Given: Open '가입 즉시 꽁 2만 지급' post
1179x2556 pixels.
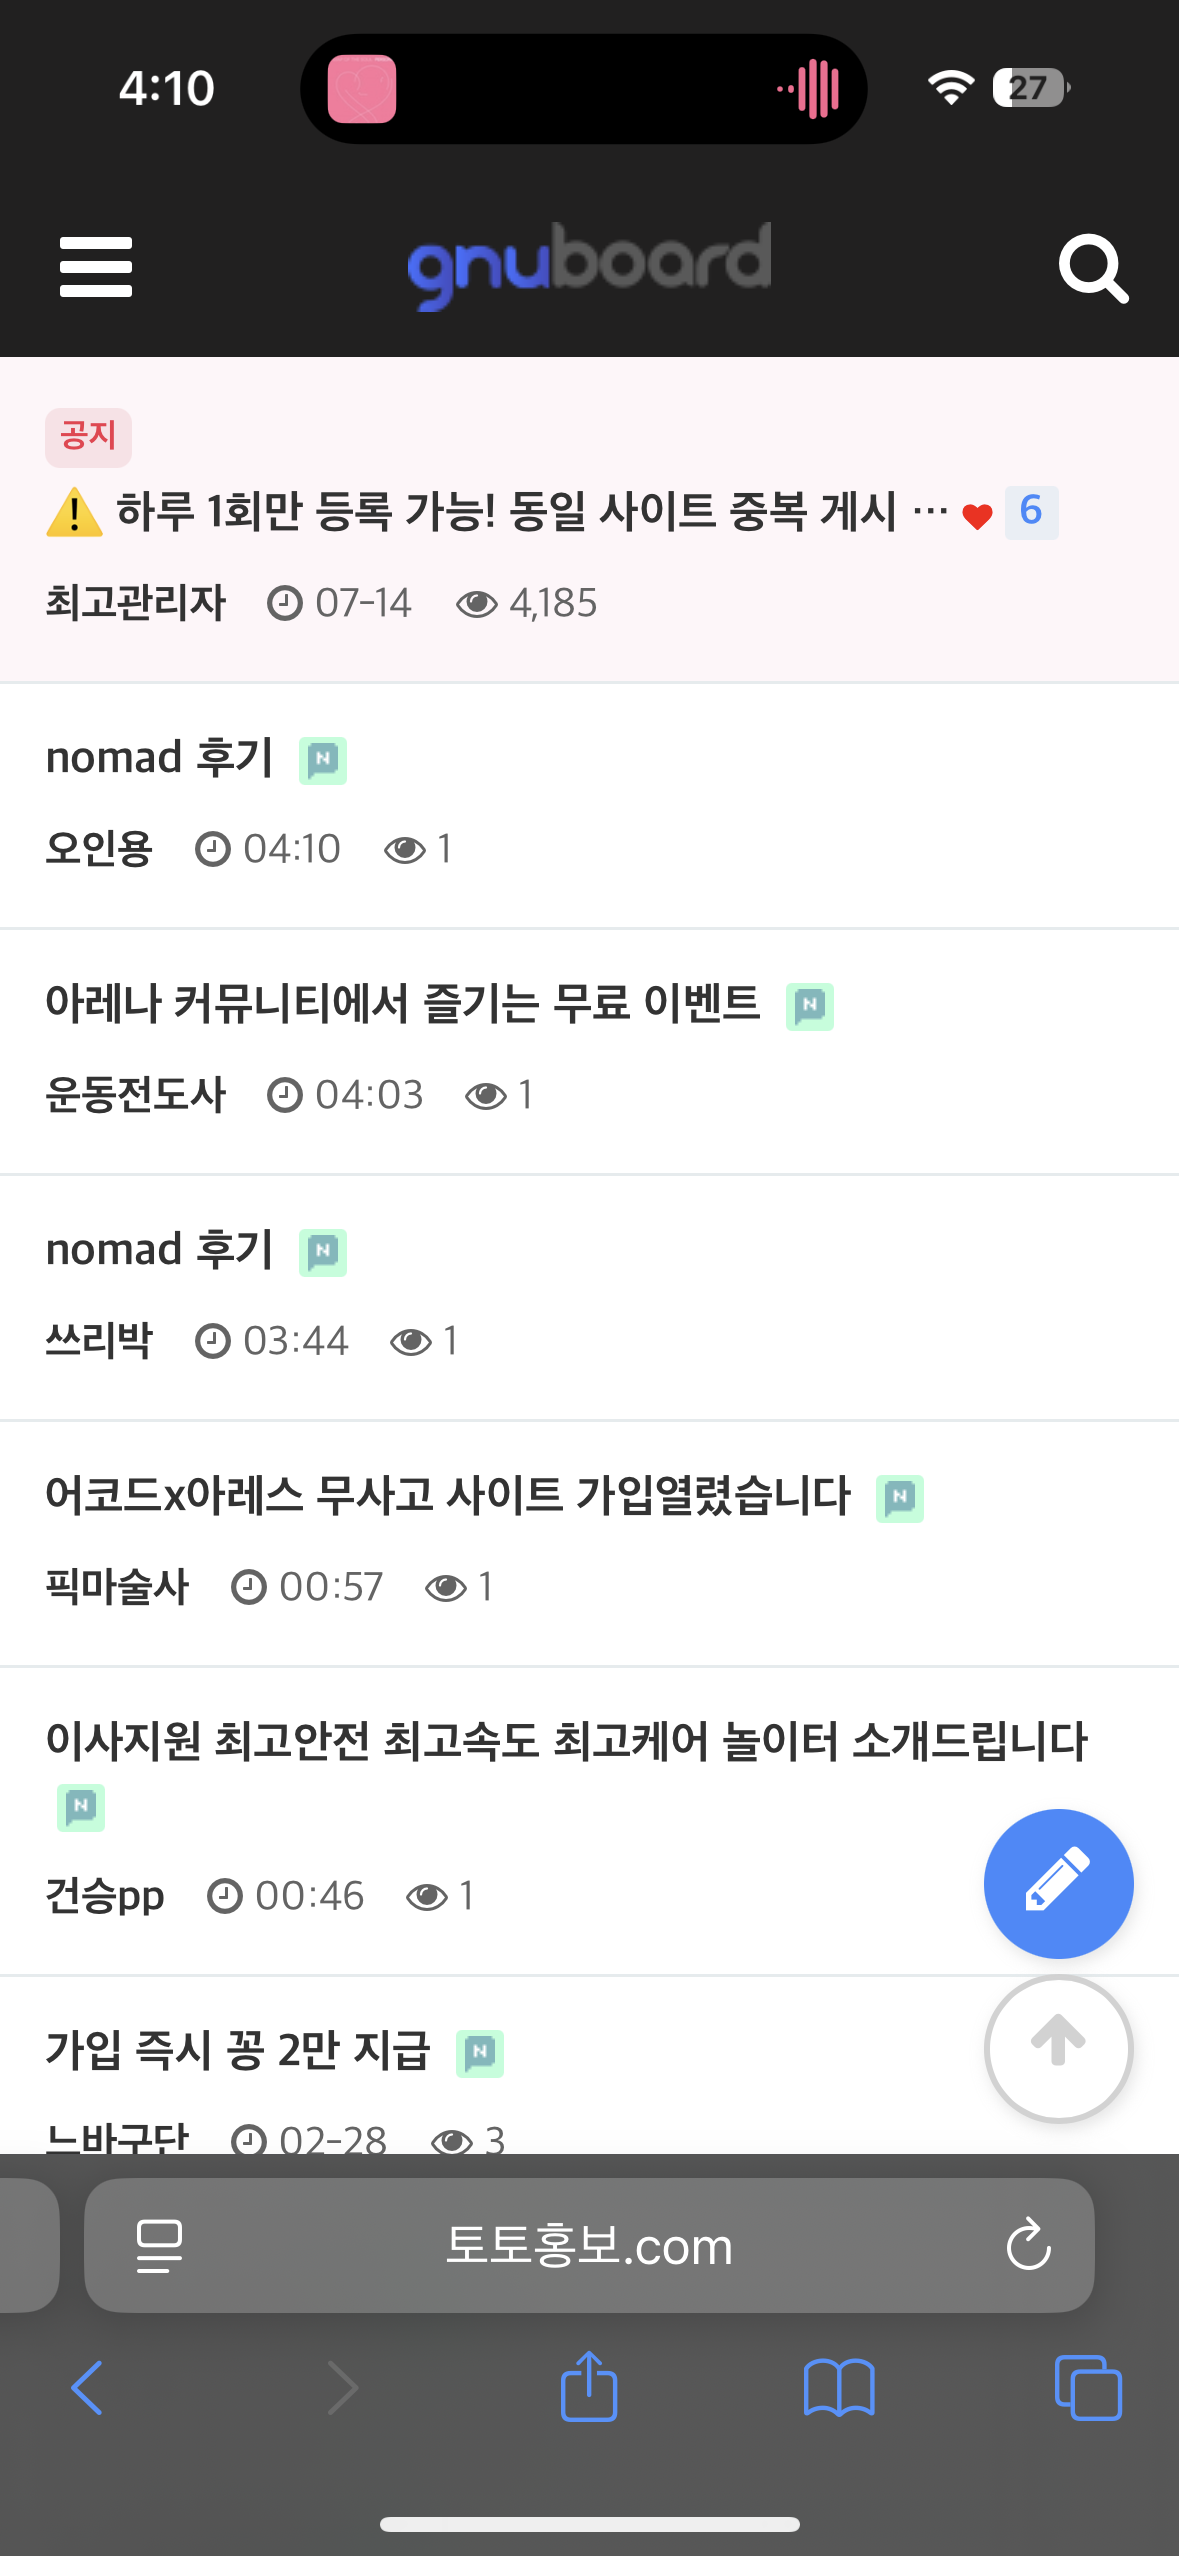Looking at the screenshot, I should pyautogui.click(x=238, y=2051).
